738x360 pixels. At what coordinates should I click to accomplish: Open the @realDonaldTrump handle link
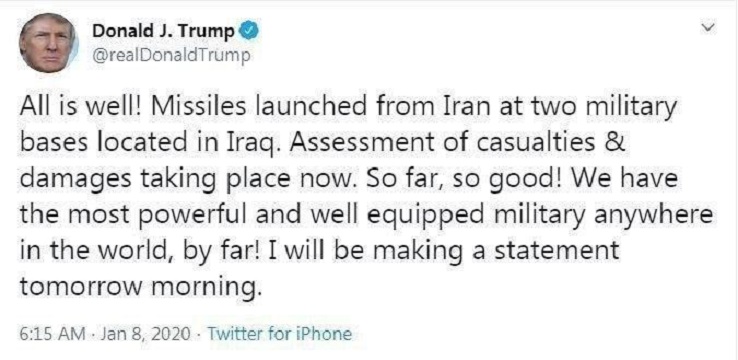click(169, 56)
